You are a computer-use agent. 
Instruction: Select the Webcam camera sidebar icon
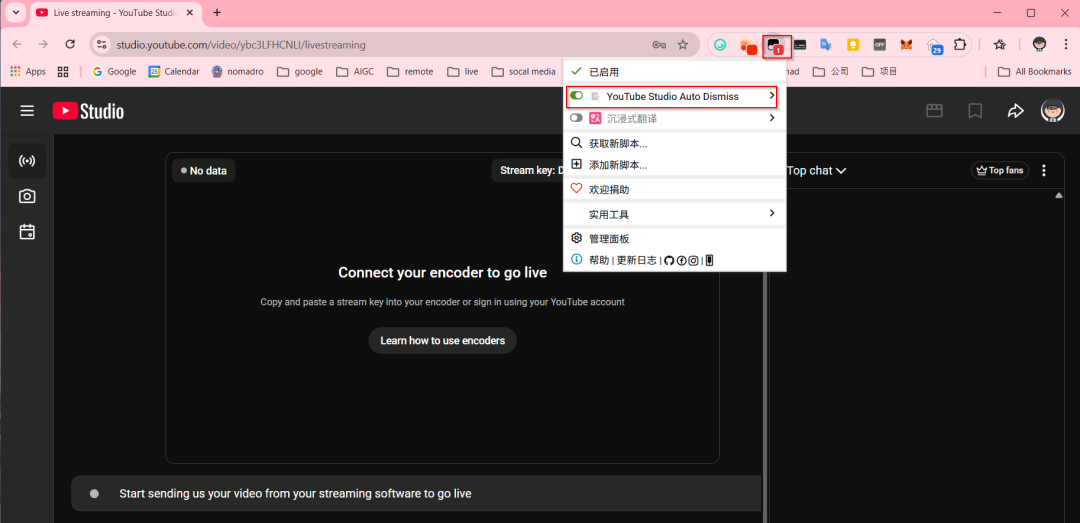(x=27, y=196)
